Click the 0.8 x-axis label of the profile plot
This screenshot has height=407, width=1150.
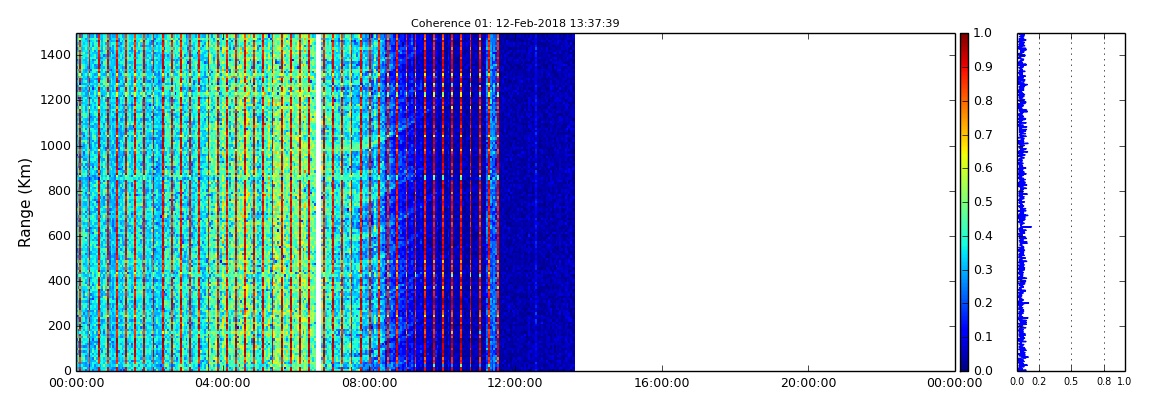1104,381
